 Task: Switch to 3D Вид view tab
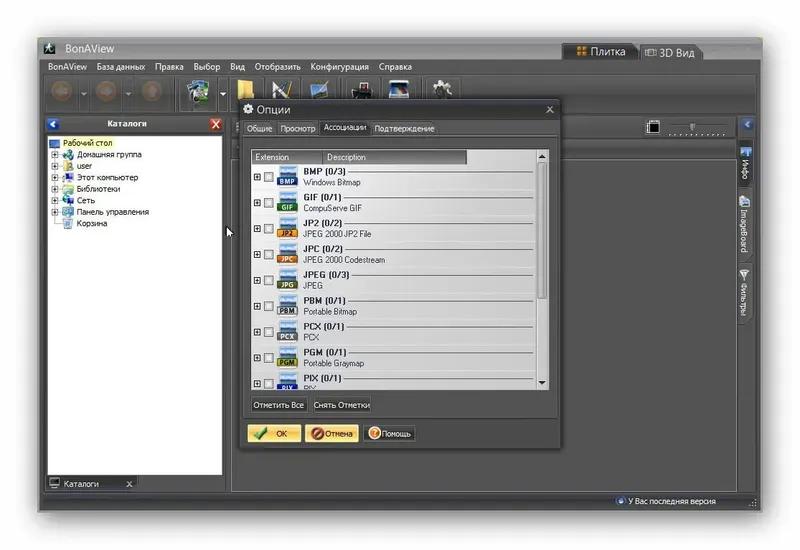(x=671, y=53)
